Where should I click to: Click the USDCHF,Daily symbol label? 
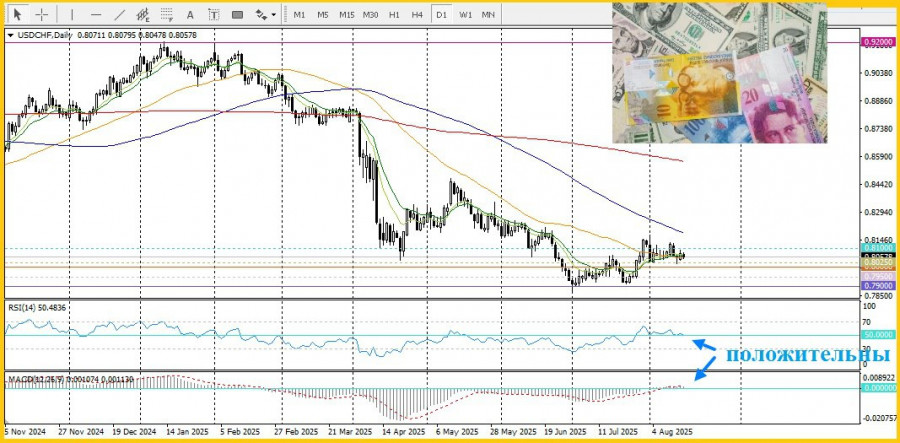[45, 35]
